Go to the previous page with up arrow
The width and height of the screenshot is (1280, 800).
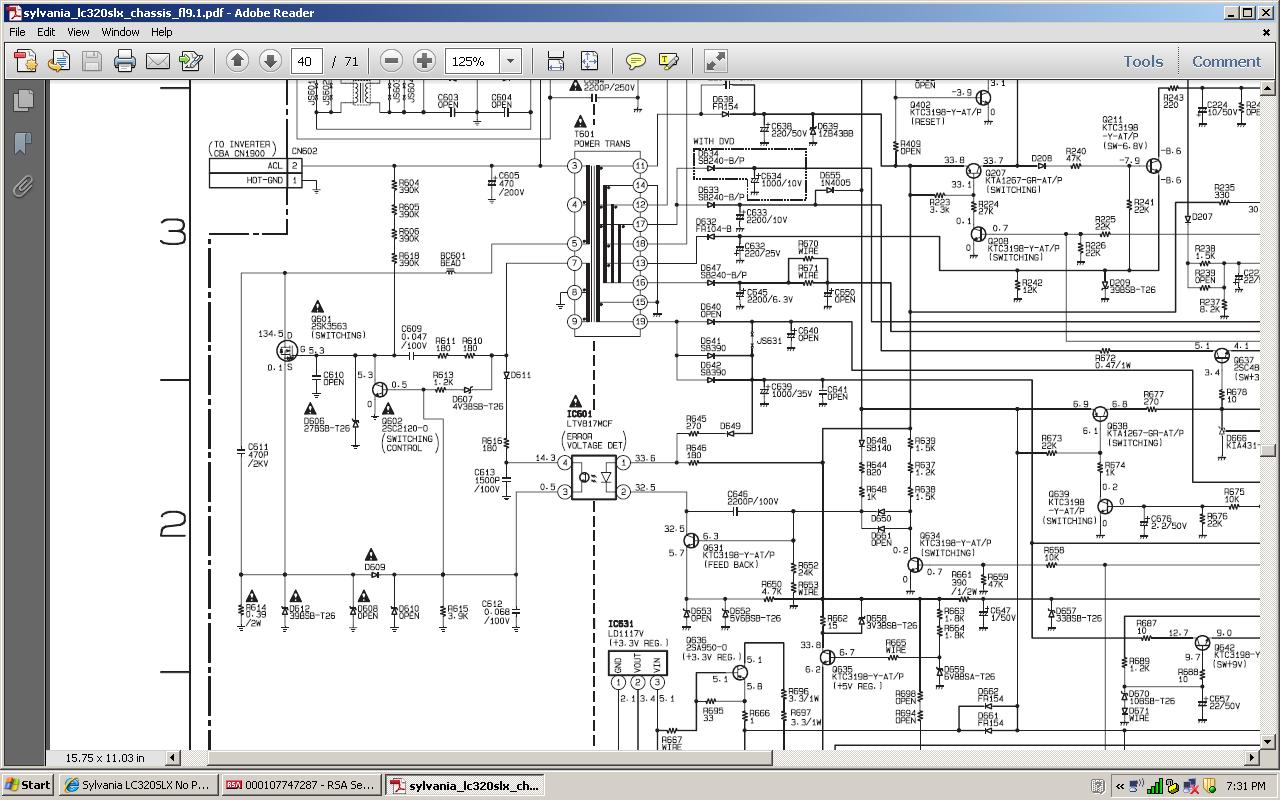237,61
